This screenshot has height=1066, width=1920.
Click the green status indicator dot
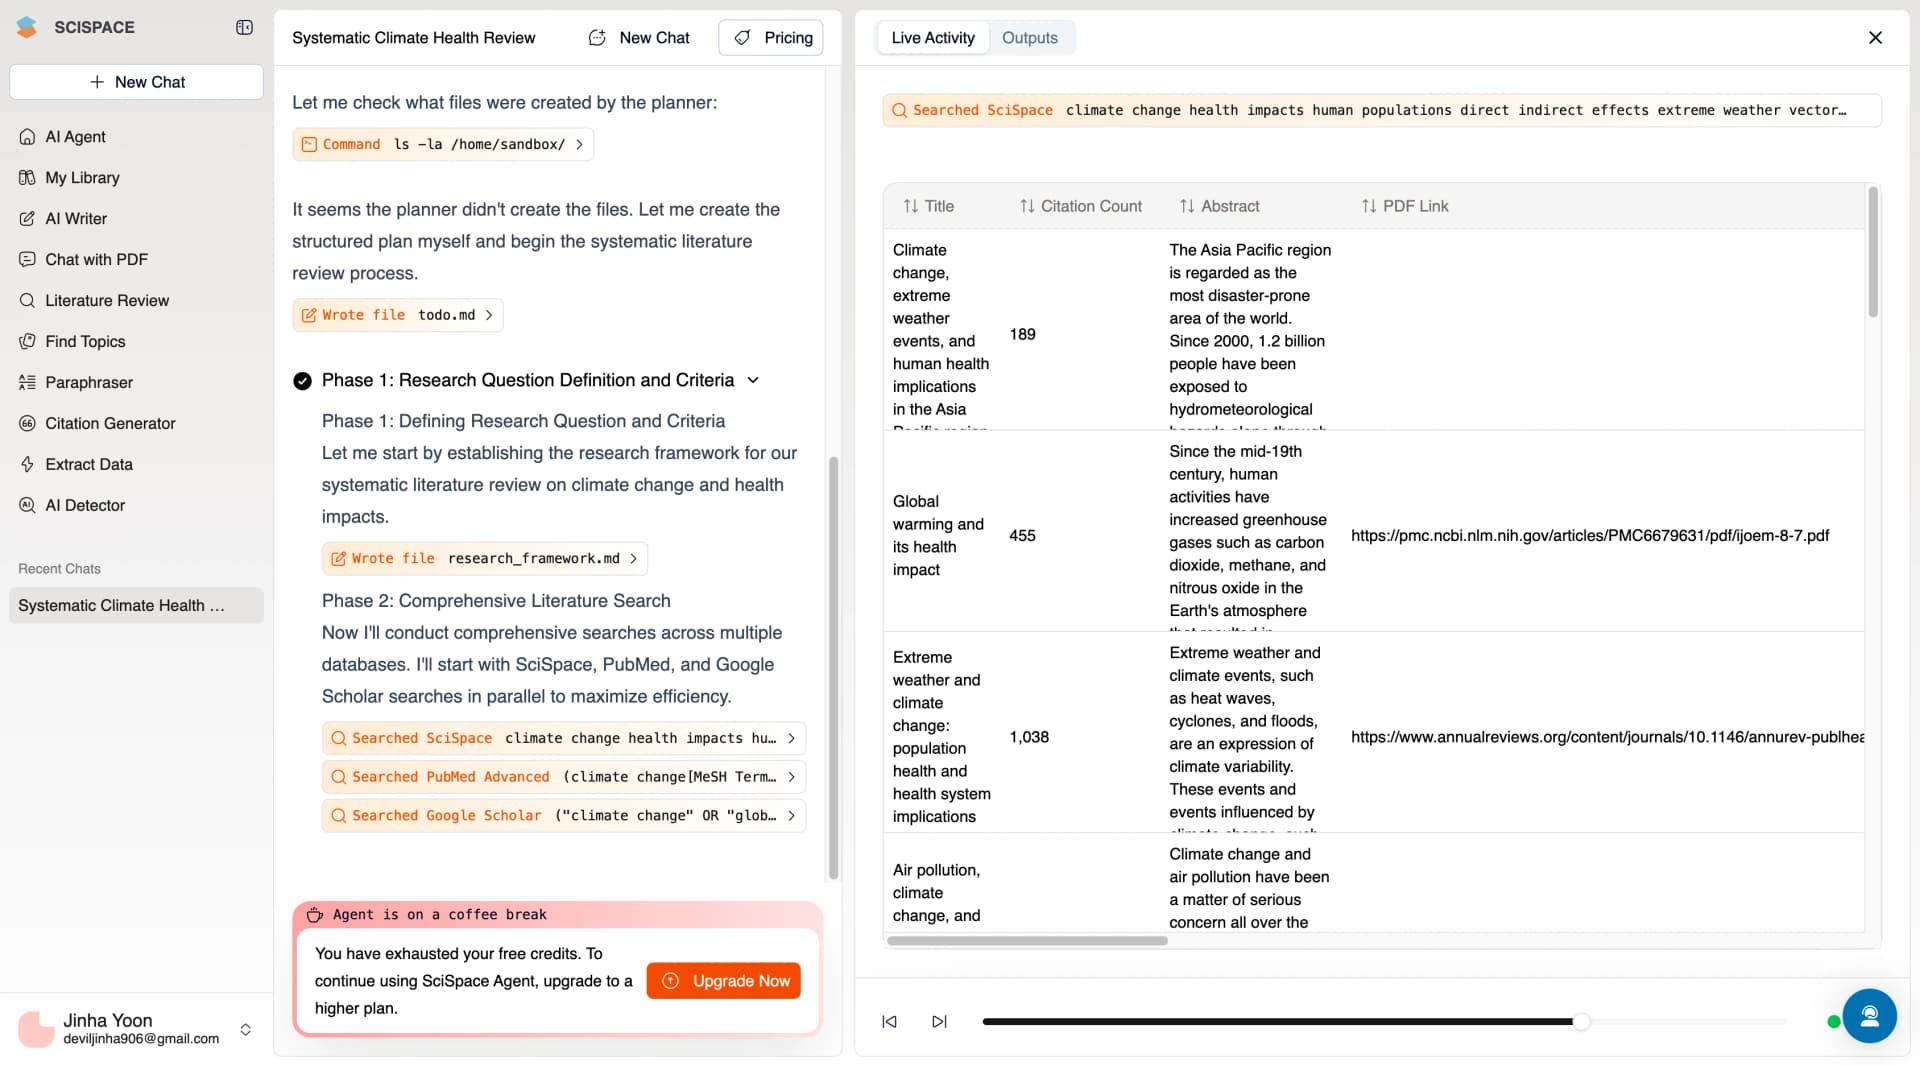[x=1833, y=1021]
